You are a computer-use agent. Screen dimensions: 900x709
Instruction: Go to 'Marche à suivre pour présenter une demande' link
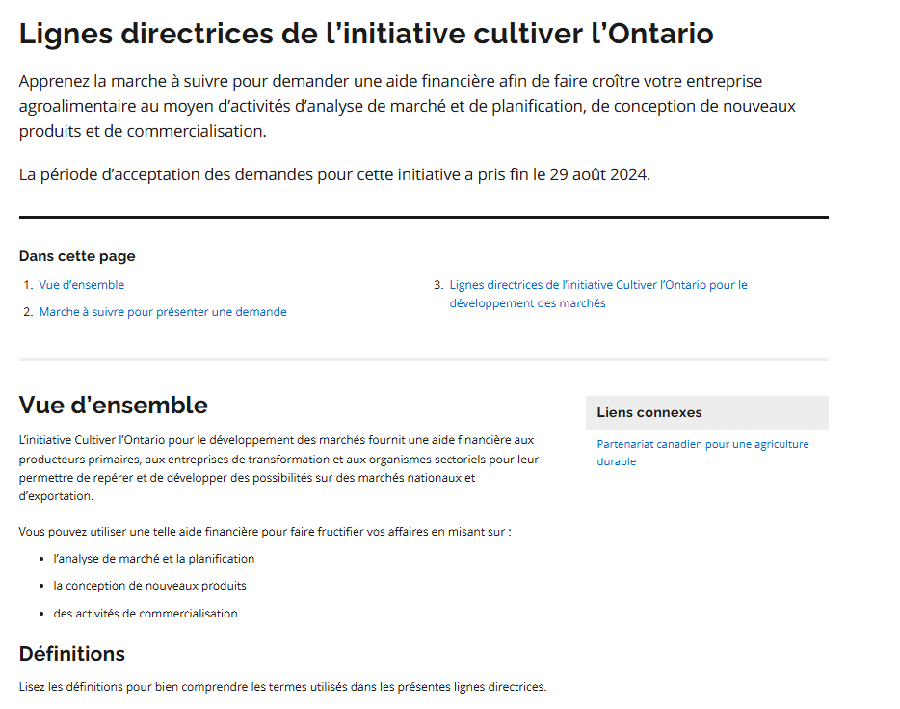pyautogui.click(x=162, y=312)
